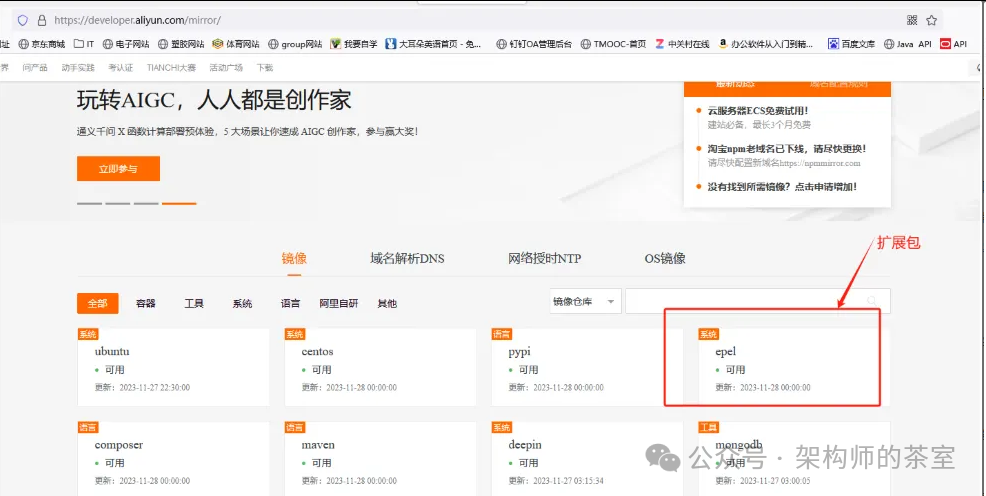Viewport: 986px width, 496px height.
Task: Click the QR code icon in address bar
Action: pos(912,20)
